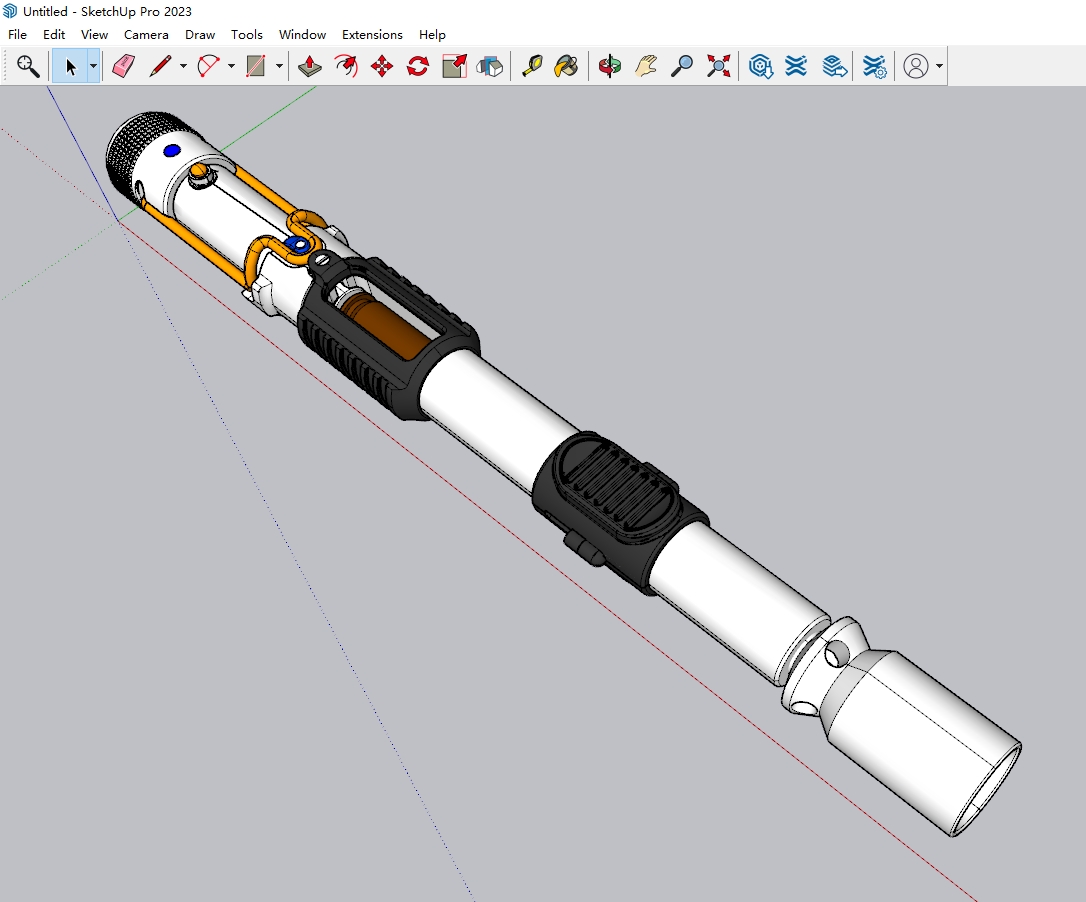Open the Camera menu
This screenshot has width=1086, height=902.
(x=146, y=35)
